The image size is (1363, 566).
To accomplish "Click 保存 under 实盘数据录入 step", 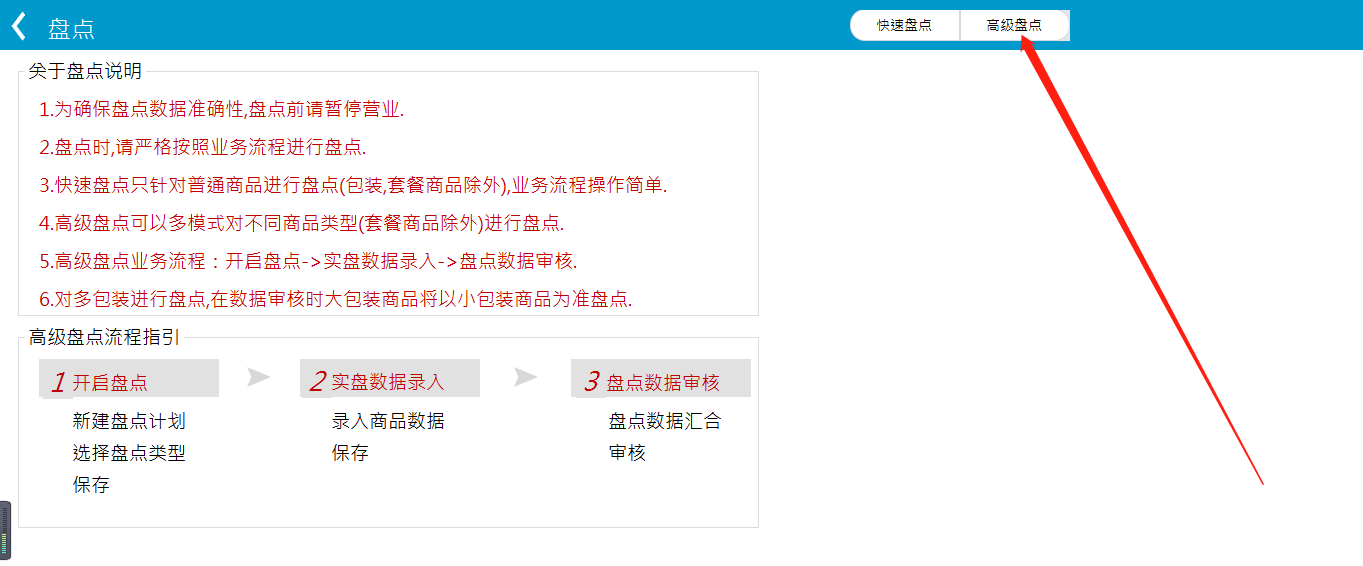I will pos(350,453).
